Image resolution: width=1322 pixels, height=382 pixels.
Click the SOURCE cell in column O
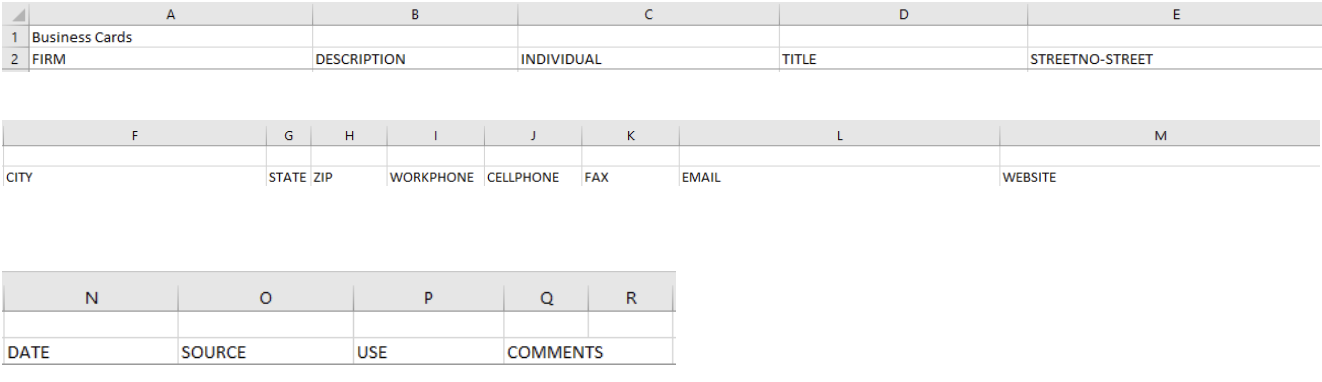[x=266, y=352]
